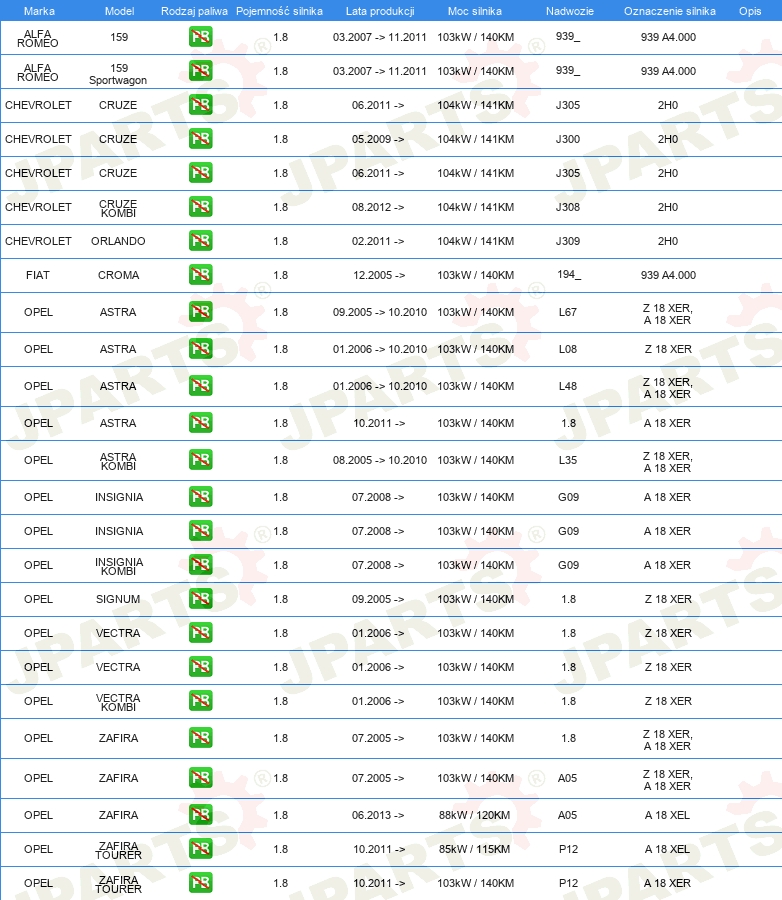Click the "159 Sportwagon" model cell
The image size is (782, 900).
tap(118, 74)
